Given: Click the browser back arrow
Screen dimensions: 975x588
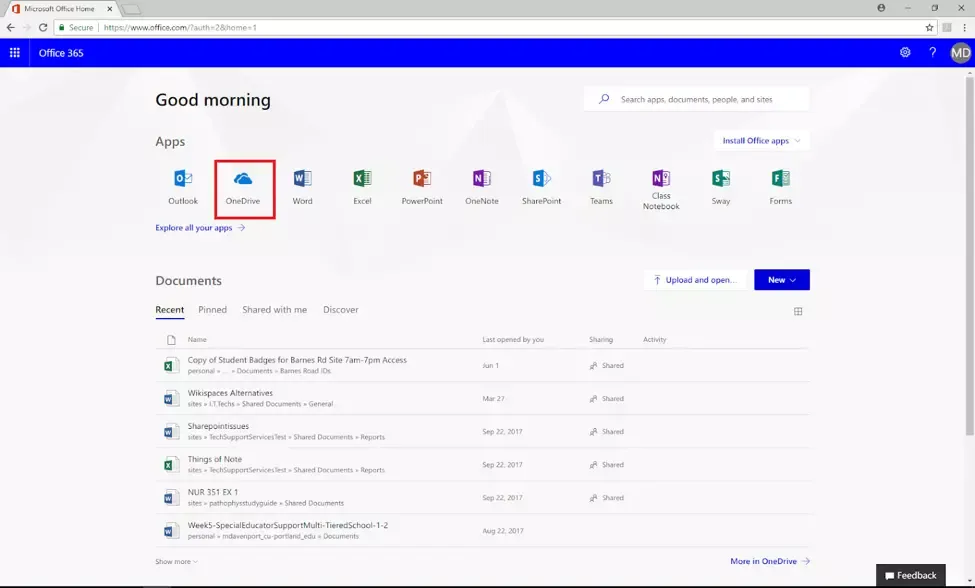Looking at the screenshot, I should tap(11, 27).
